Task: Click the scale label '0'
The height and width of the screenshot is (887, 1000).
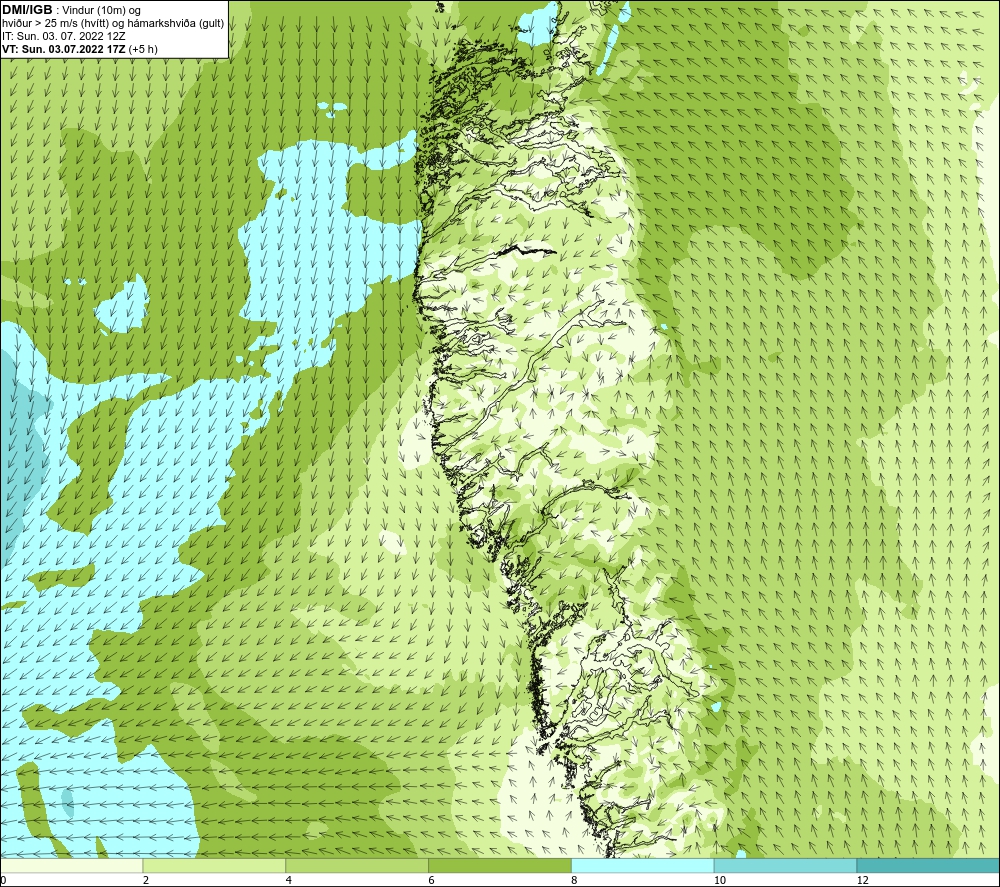Action: point(3,880)
